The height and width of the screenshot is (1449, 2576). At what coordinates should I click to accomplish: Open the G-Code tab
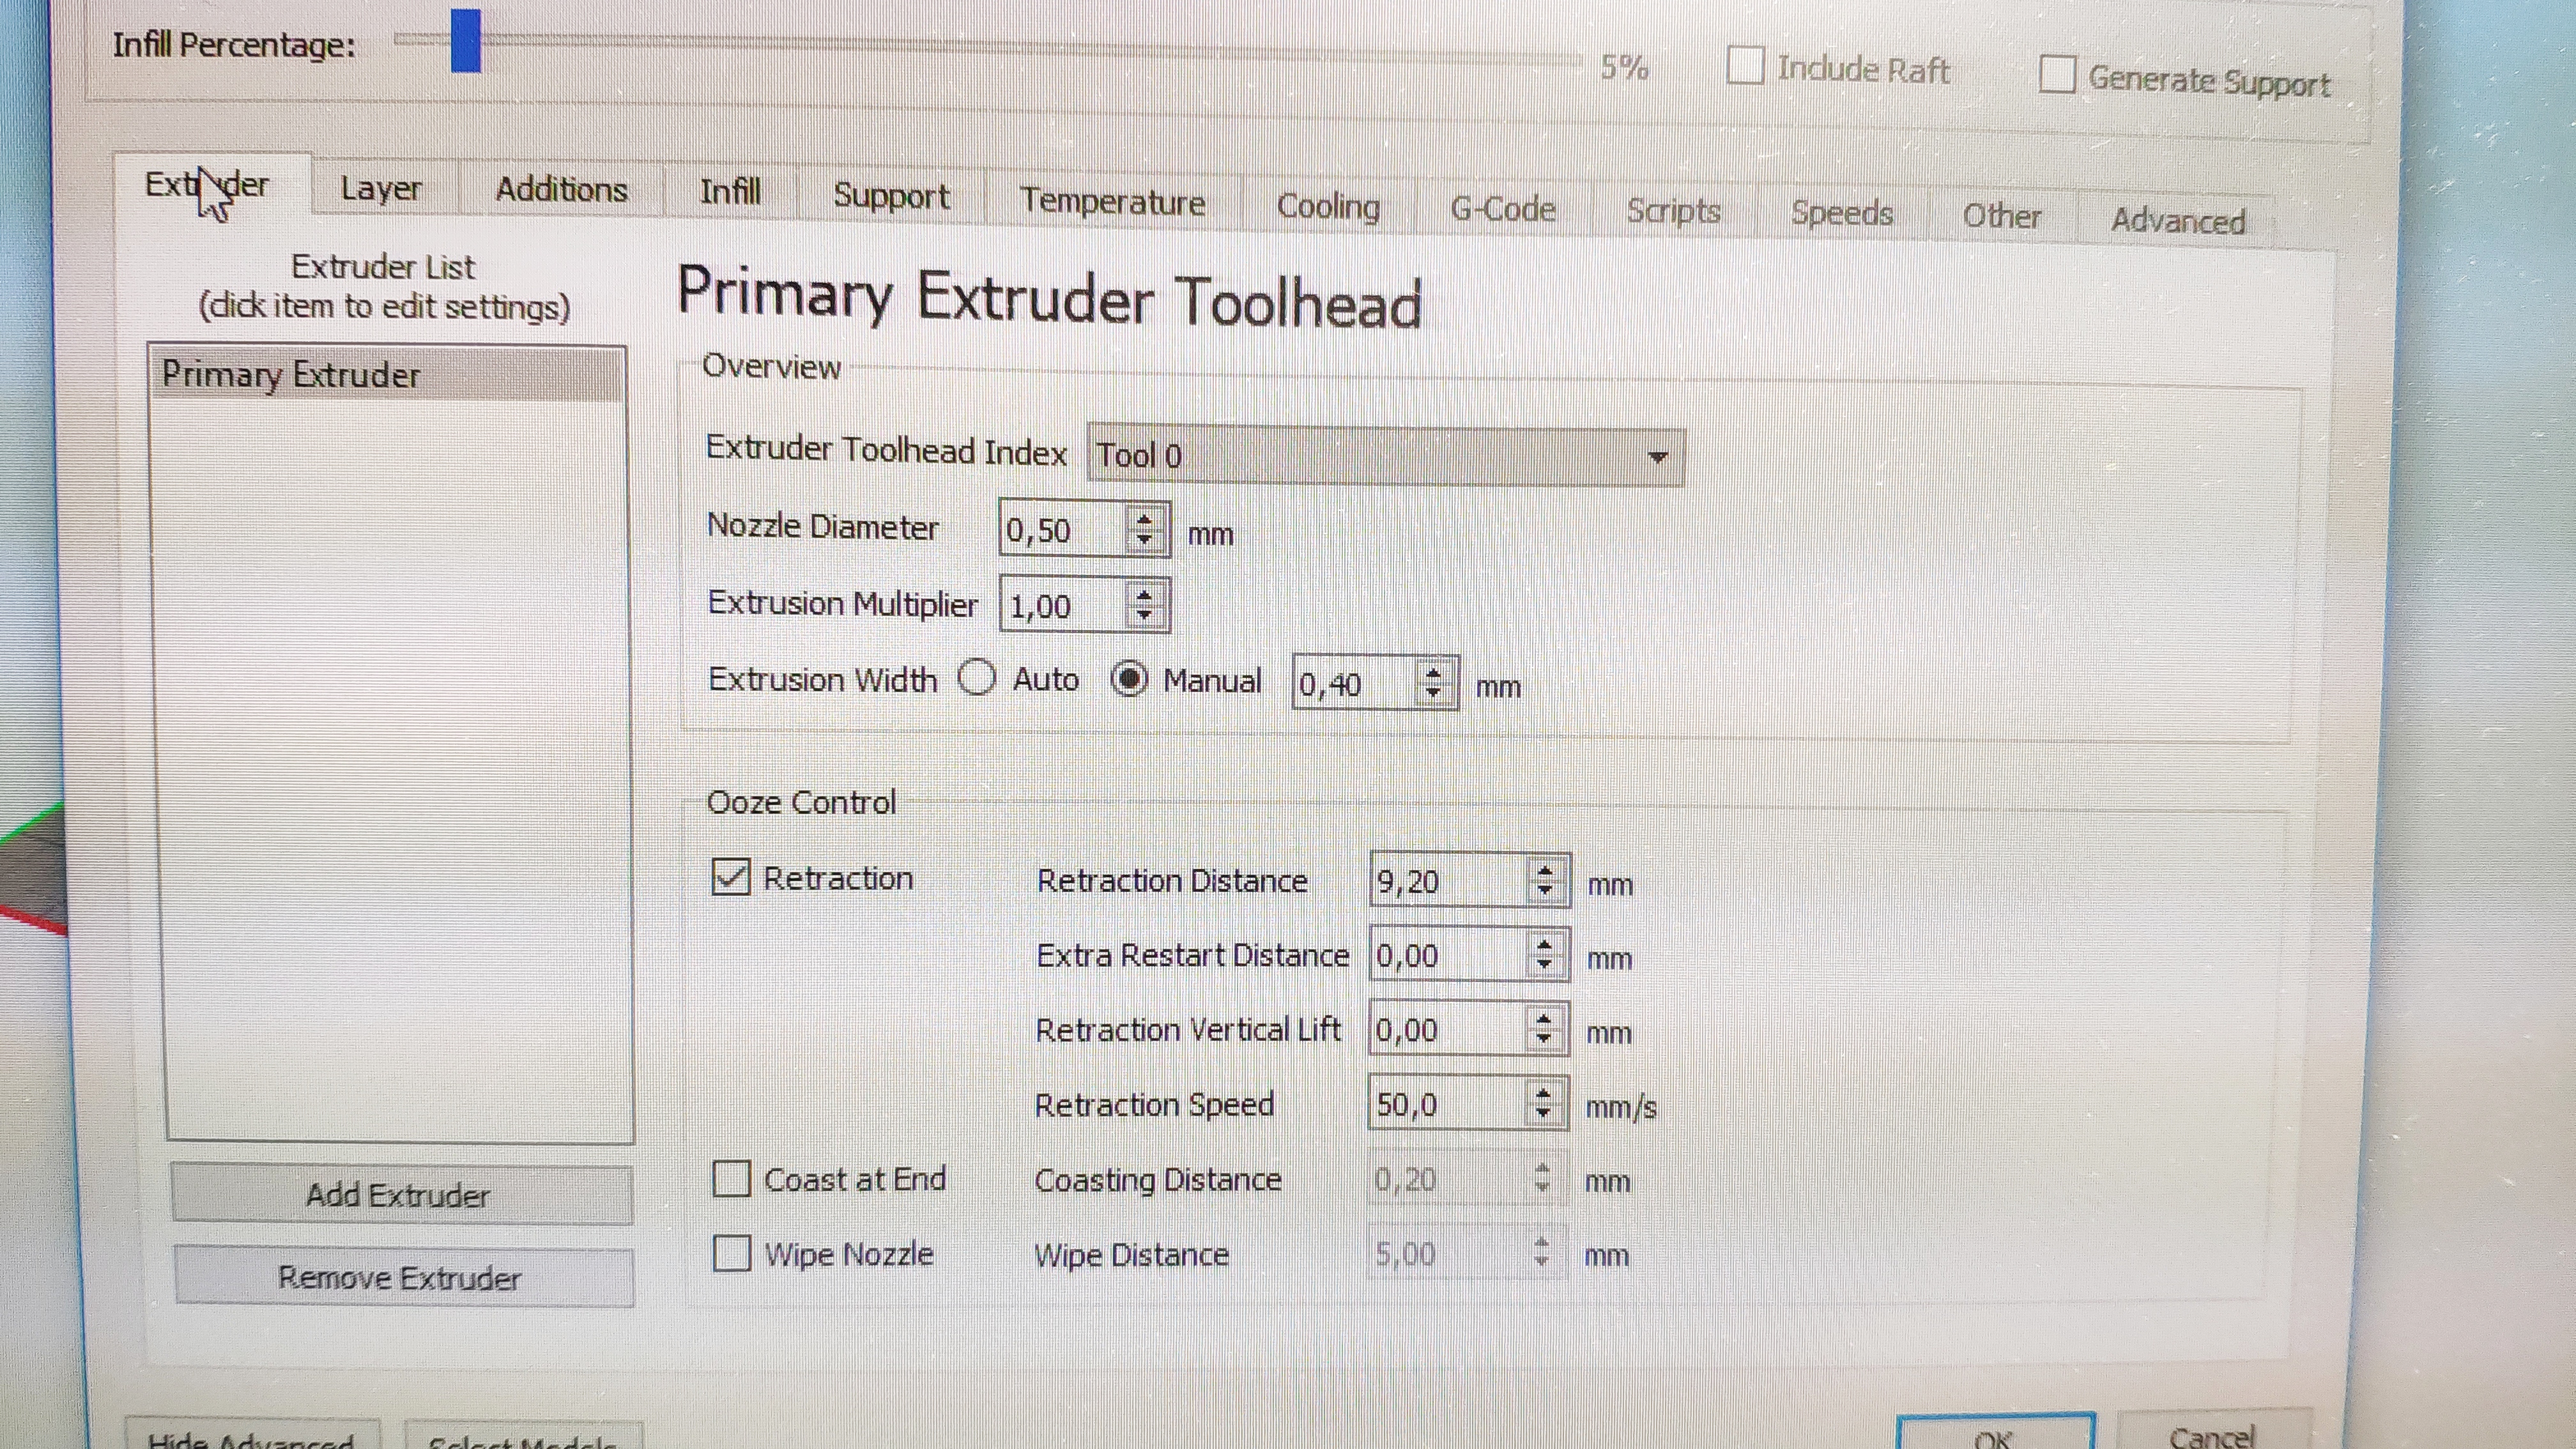coord(1502,209)
